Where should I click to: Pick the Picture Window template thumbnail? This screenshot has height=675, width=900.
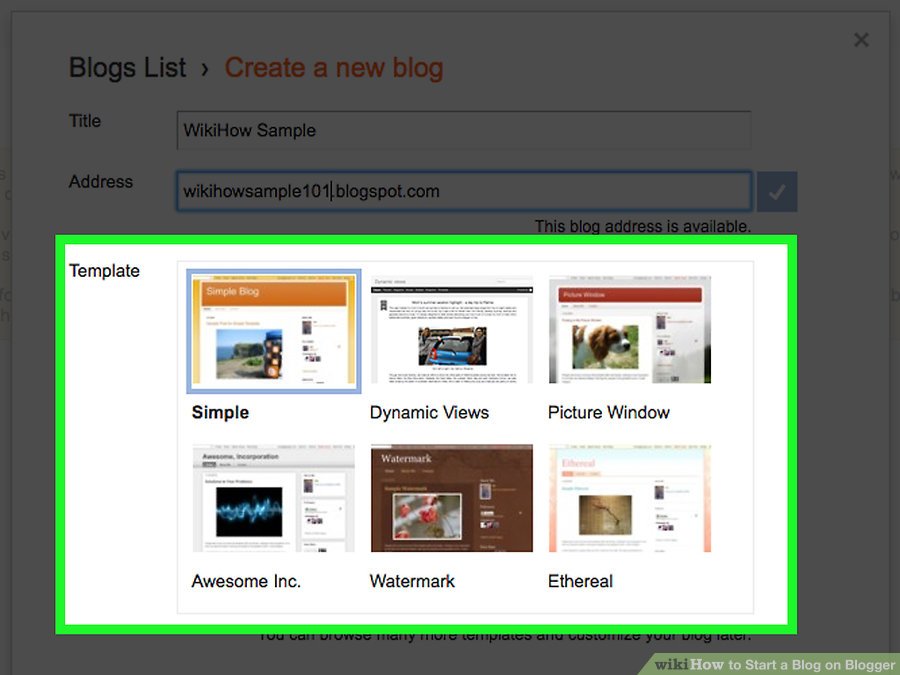630,329
